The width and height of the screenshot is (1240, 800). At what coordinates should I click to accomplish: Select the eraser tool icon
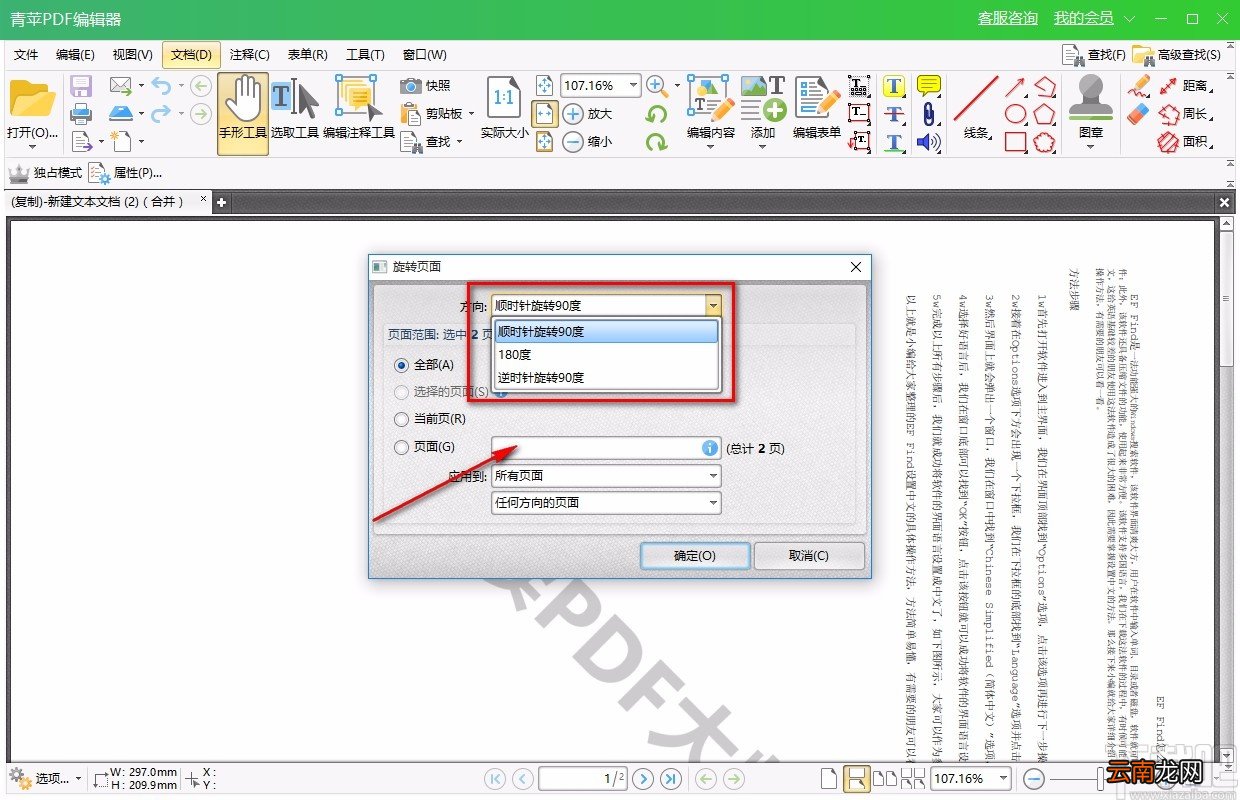tap(1139, 114)
